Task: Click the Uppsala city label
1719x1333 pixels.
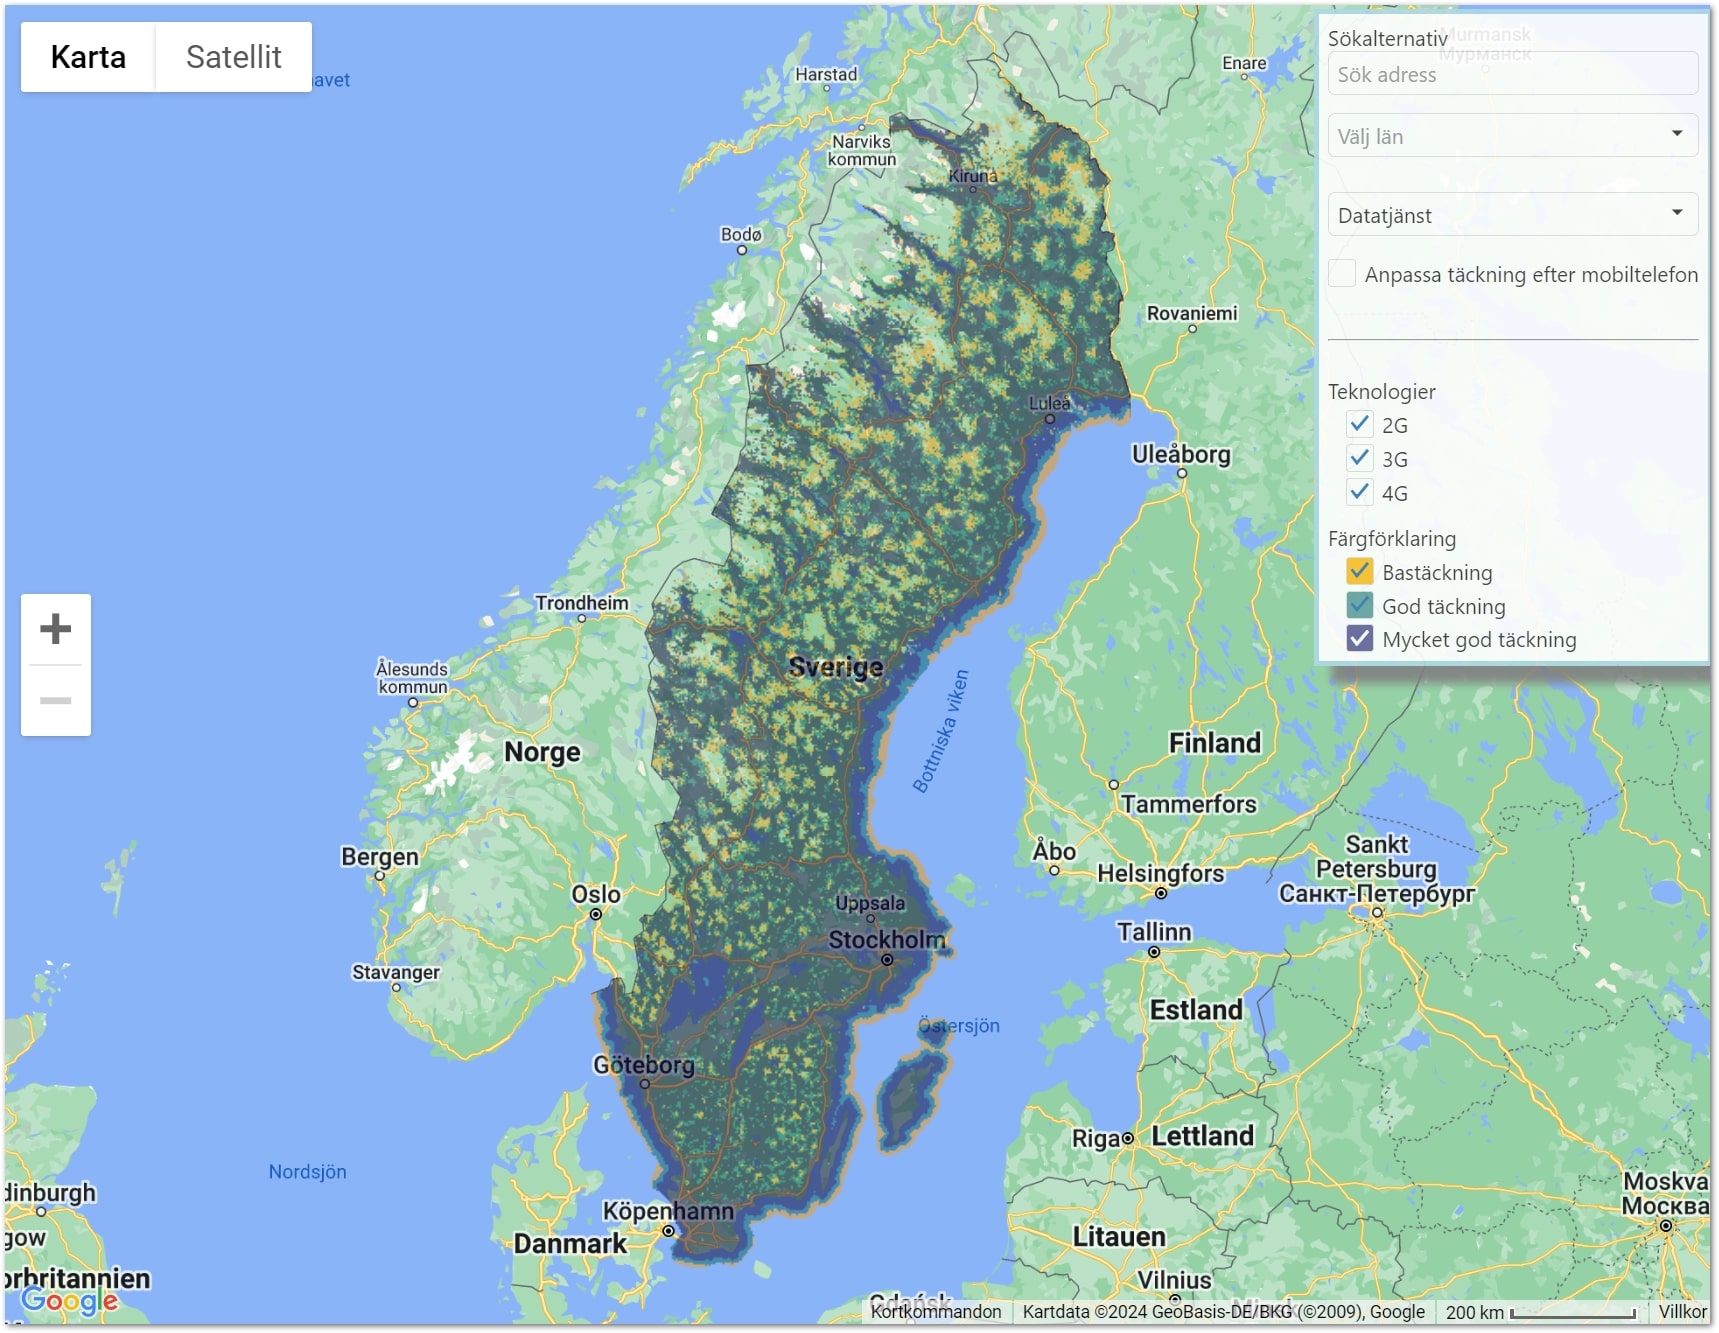Action: click(870, 903)
